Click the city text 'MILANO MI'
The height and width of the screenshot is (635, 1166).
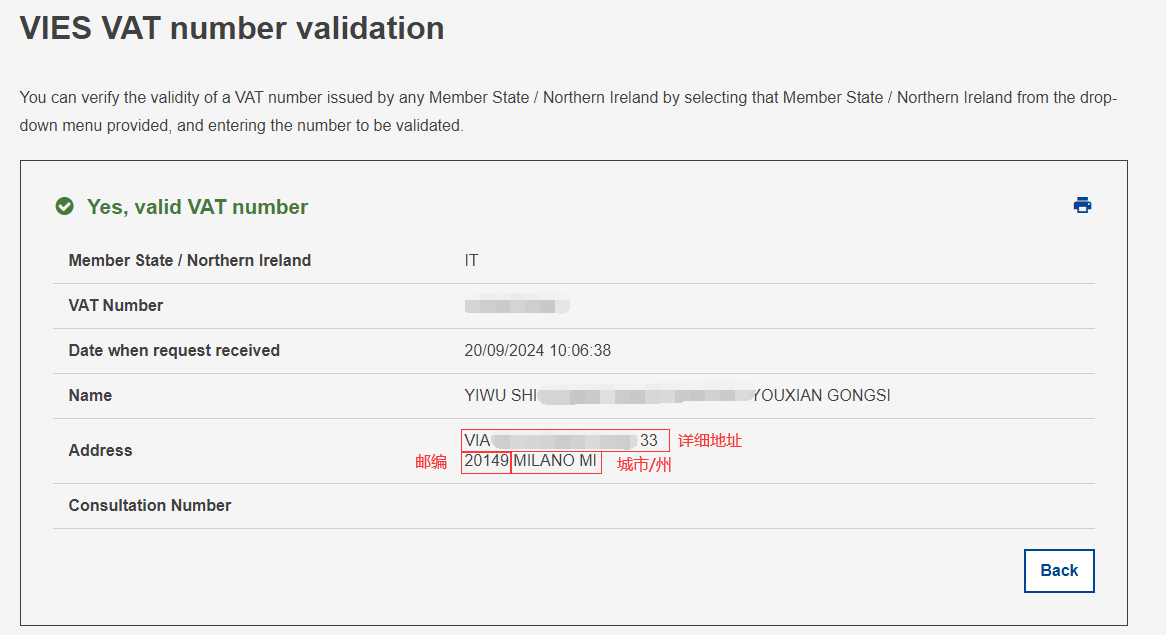[555, 461]
